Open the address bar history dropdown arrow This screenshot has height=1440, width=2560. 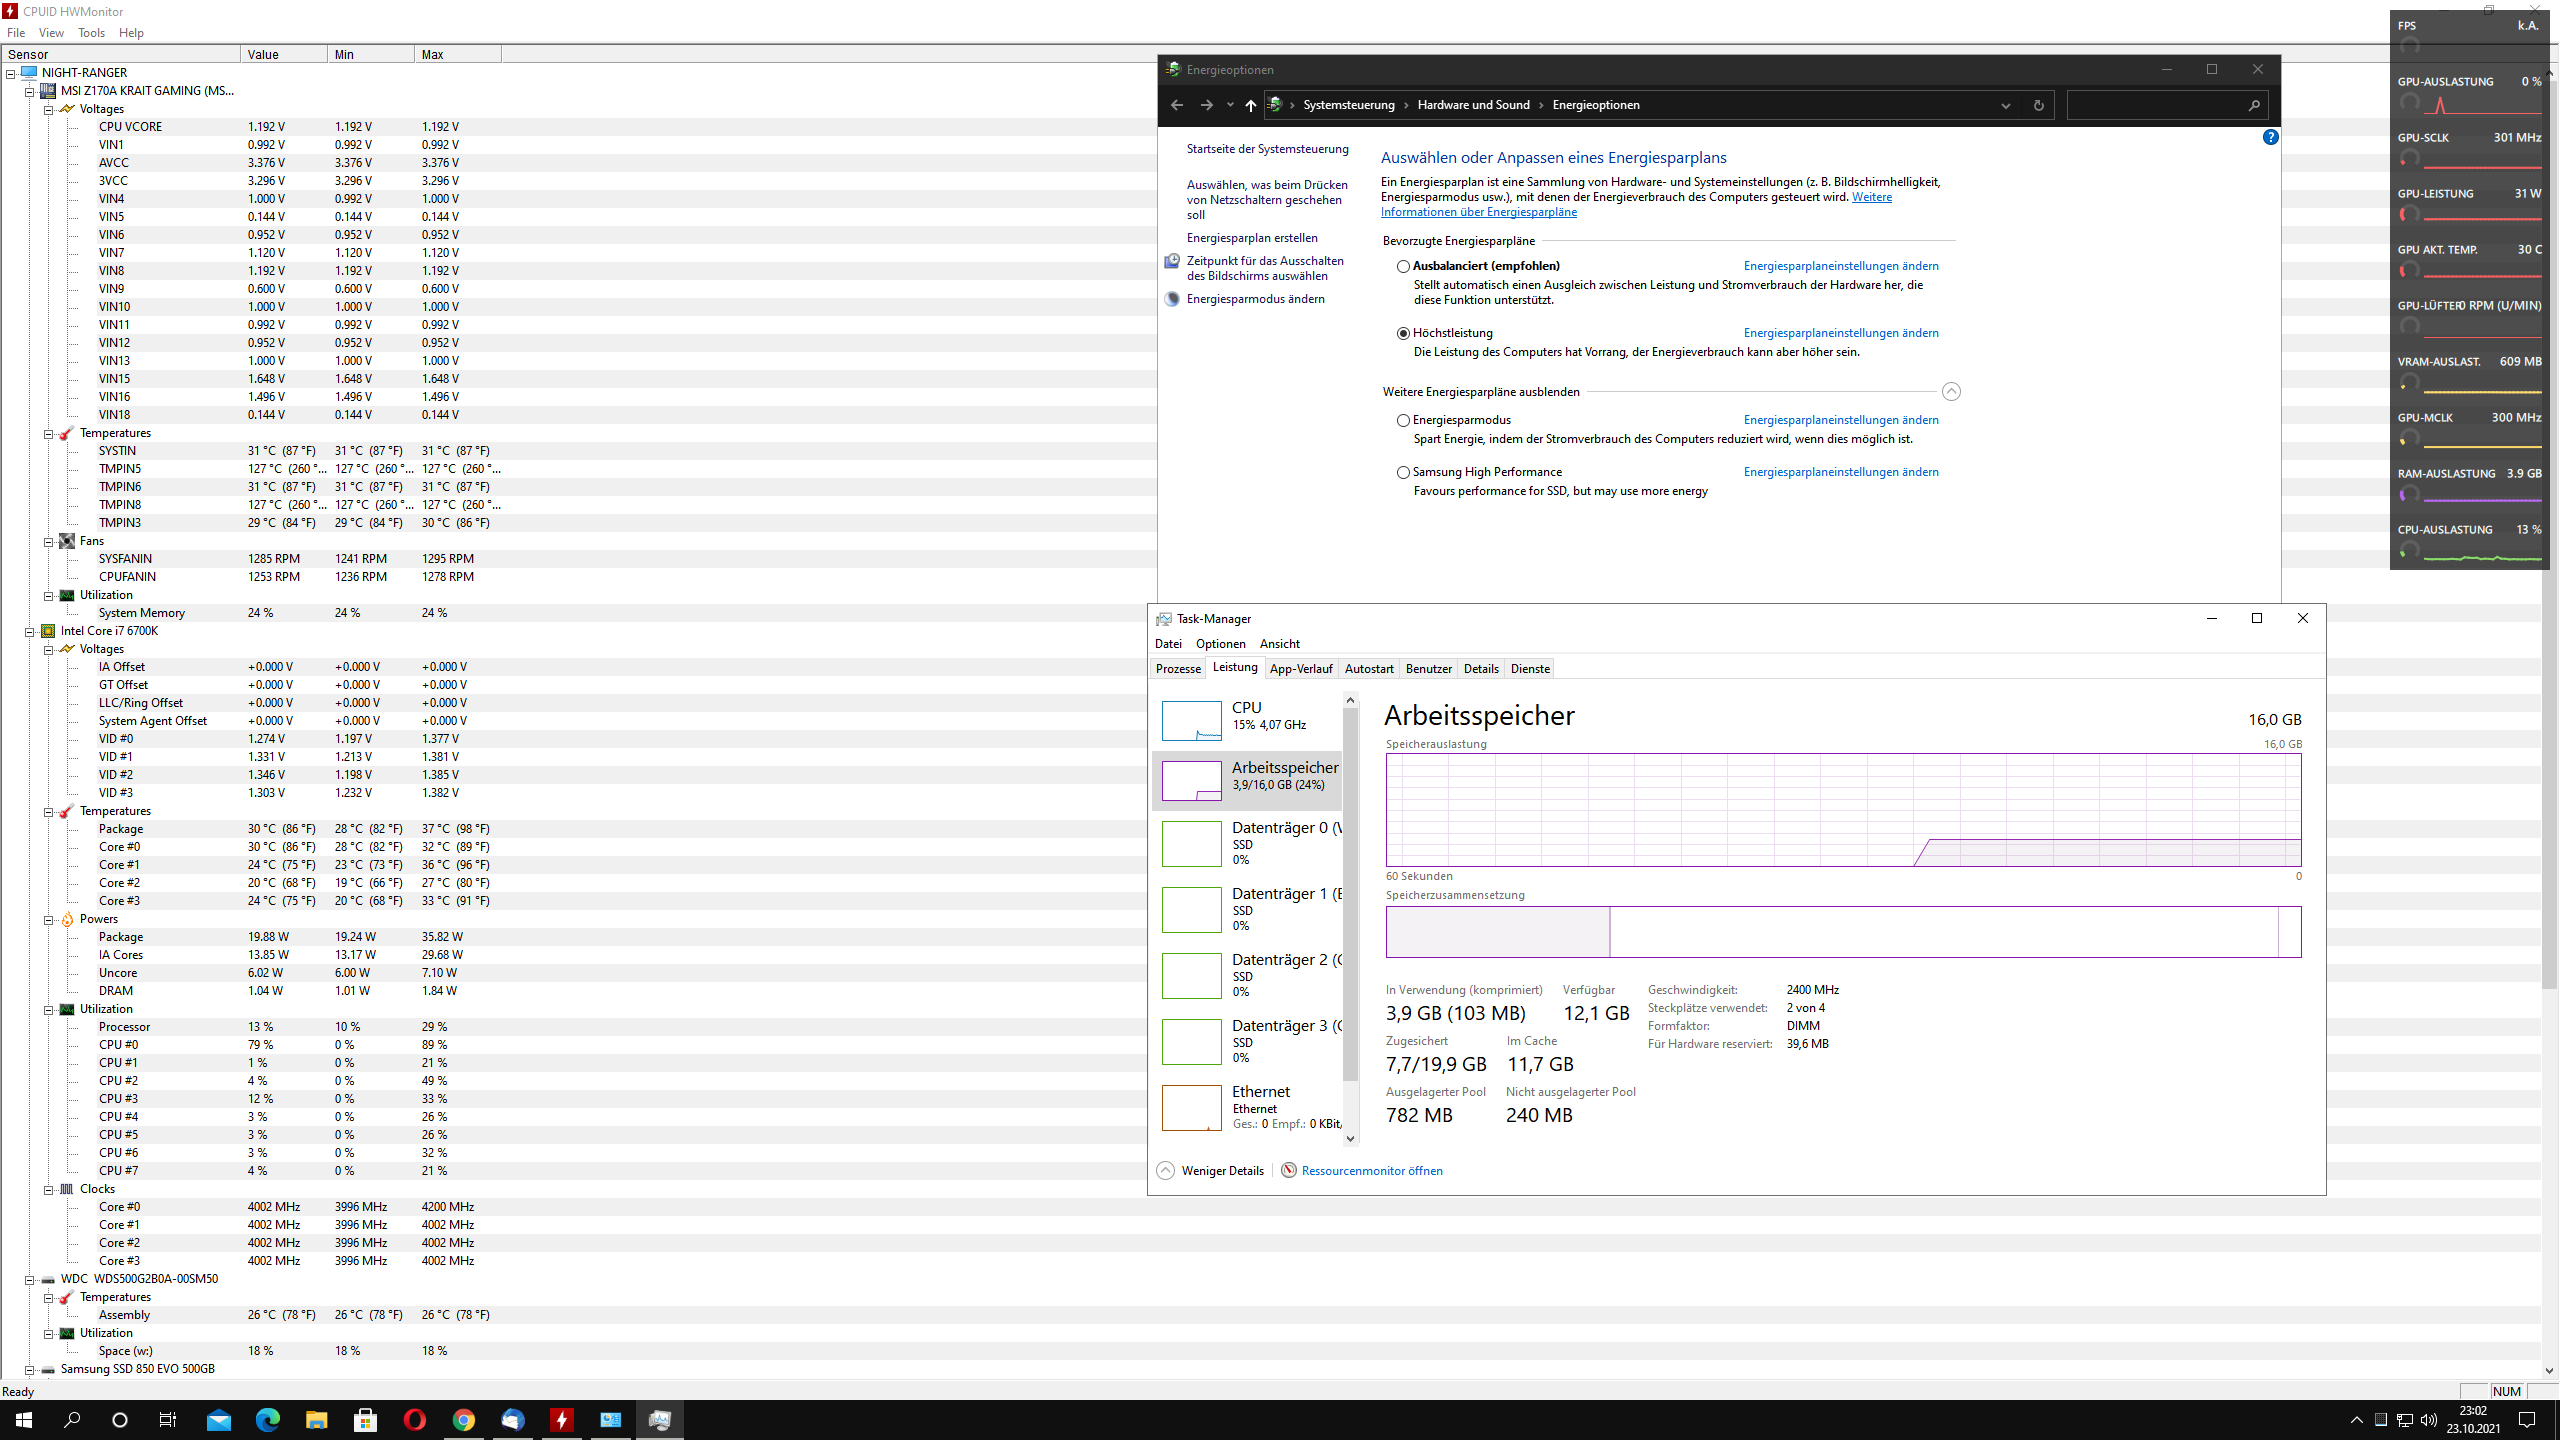click(x=2005, y=106)
